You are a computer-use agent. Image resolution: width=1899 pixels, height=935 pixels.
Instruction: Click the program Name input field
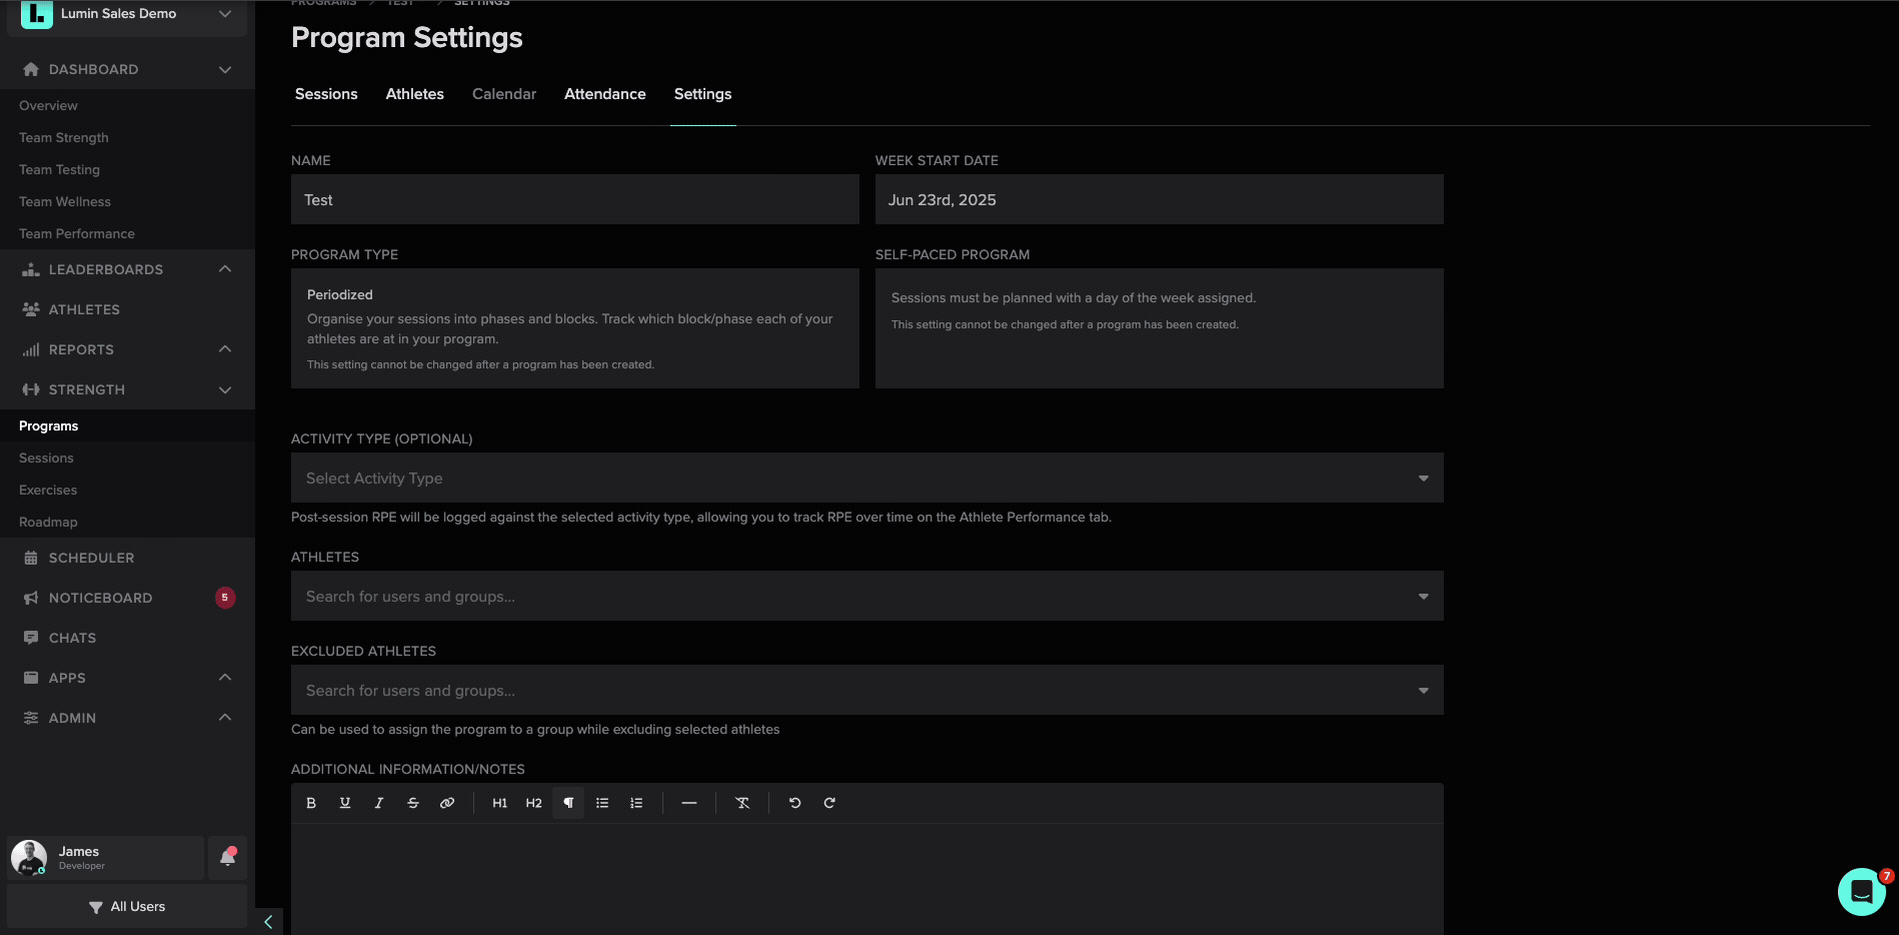pyautogui.click(x=574, y=200)
